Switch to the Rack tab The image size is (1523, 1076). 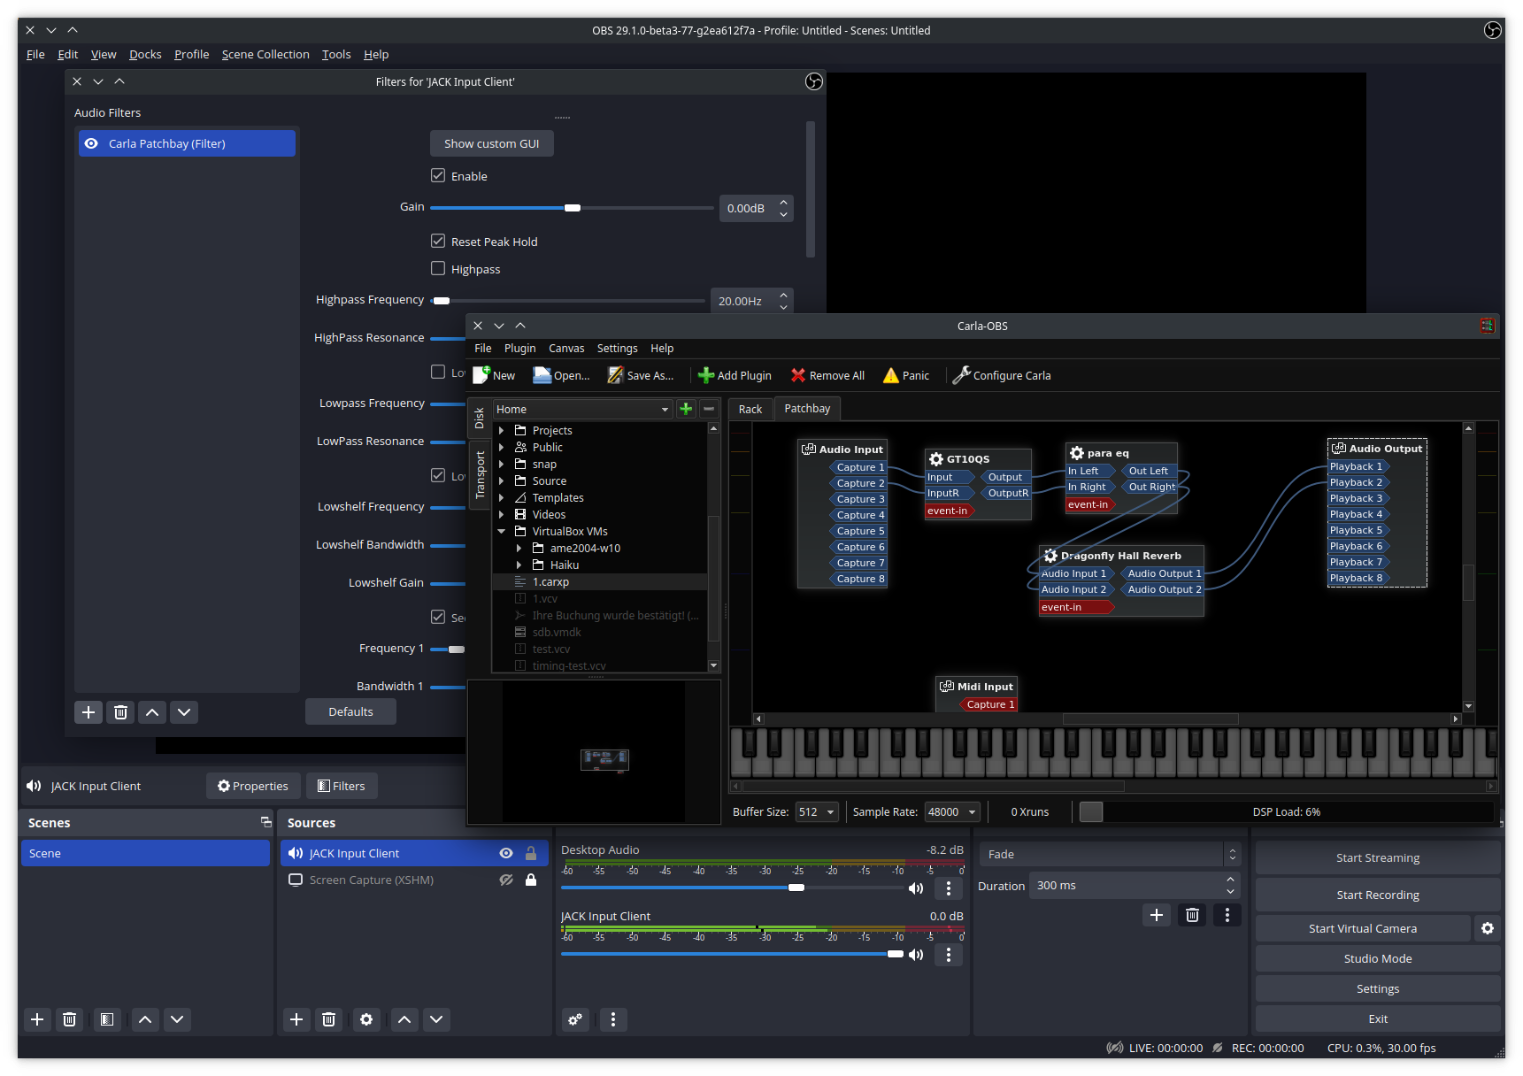[750, 409]
